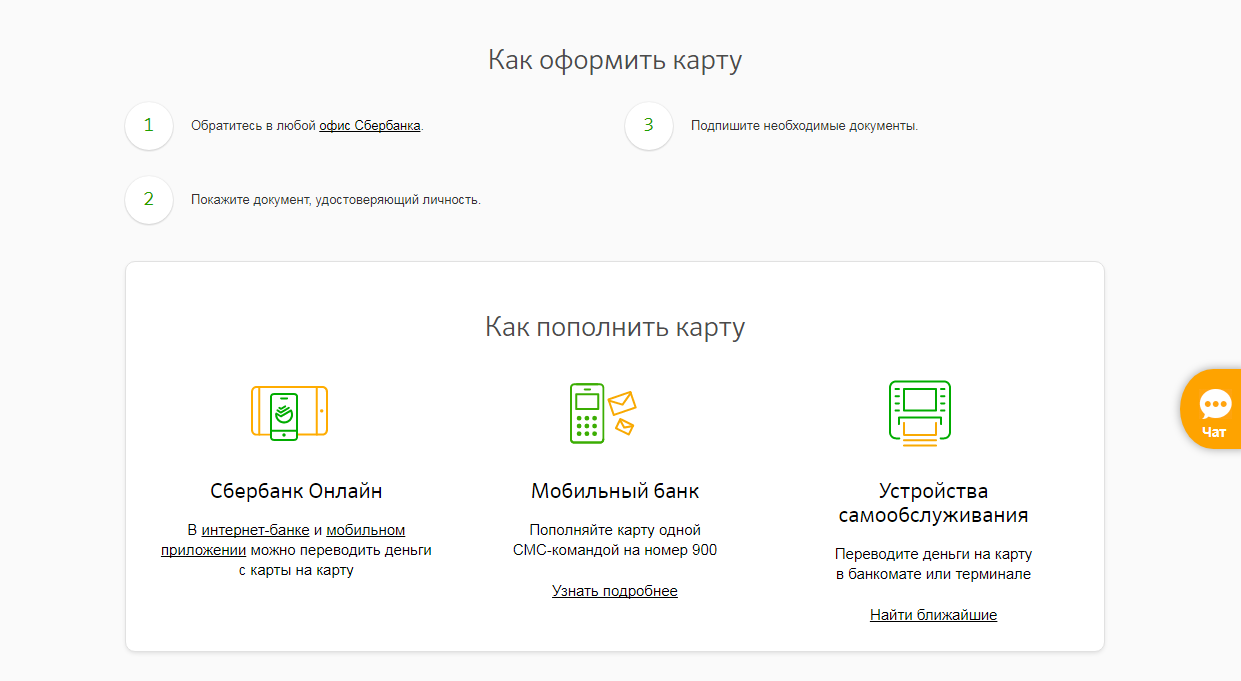Image resolution: width=1241 pixels, height=681 pixels.
Task: Click the Sberbank Online phone icon
Action: tap(289, 412)
